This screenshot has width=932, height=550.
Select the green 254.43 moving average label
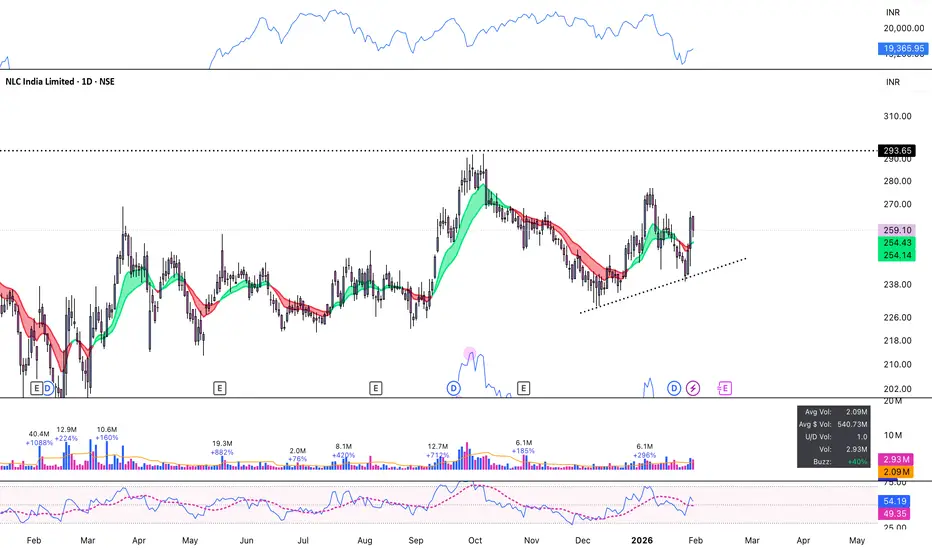[897, 243]
